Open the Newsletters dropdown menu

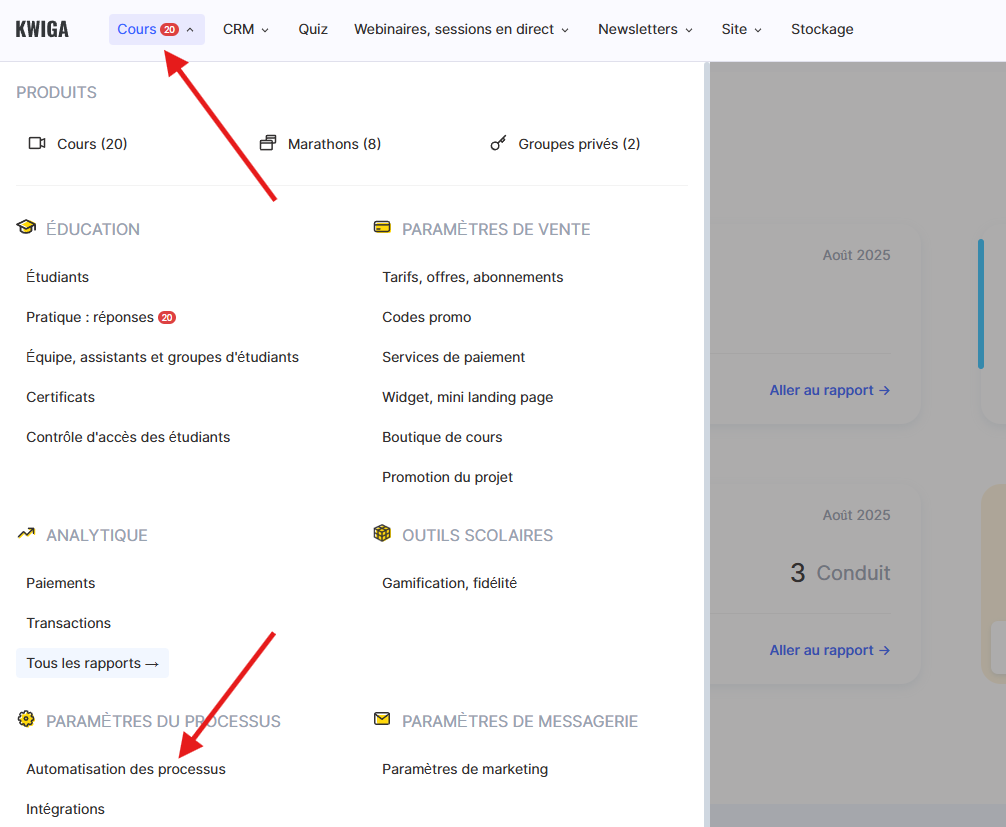point(645,29)
